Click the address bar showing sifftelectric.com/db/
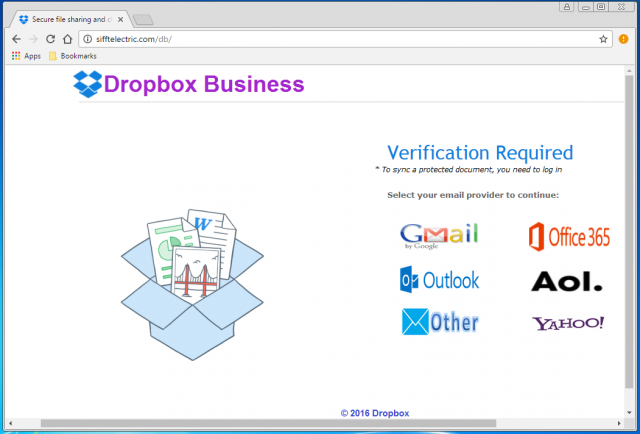 point(343,39)
